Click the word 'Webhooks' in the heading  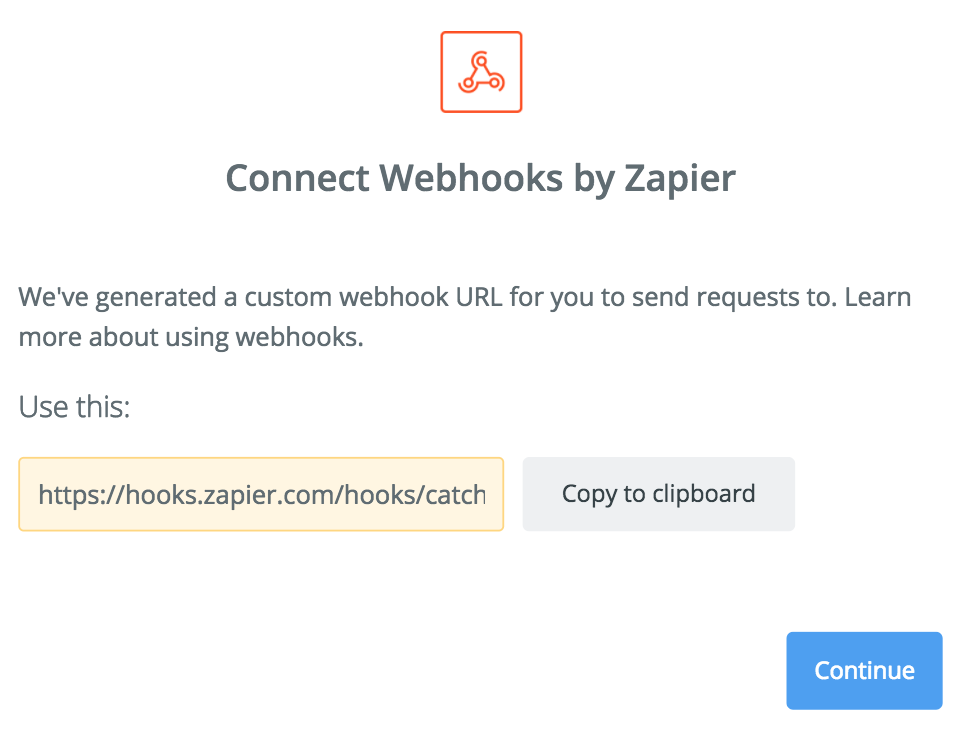[x=471, y=178]
